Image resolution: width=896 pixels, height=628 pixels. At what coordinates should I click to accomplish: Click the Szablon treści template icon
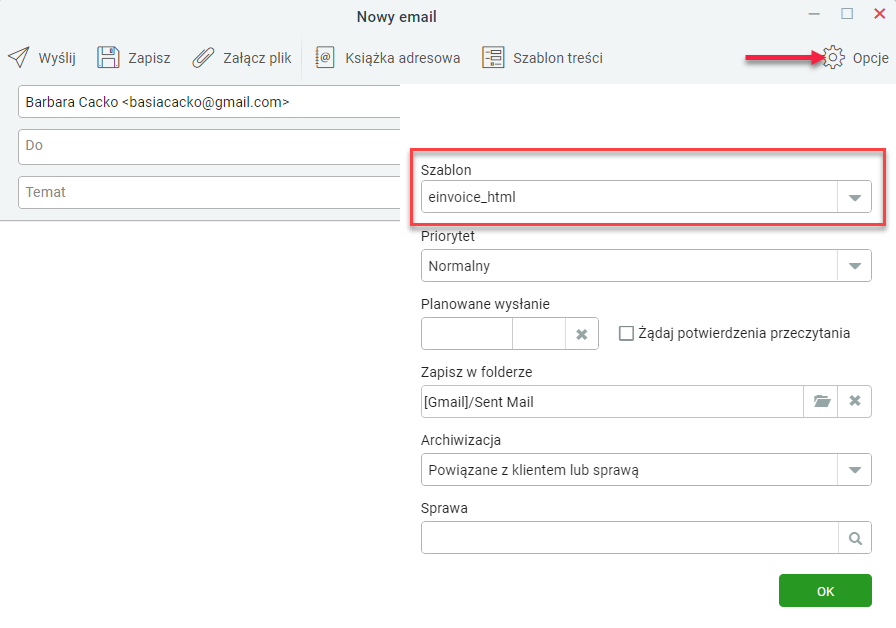point(493,58)
